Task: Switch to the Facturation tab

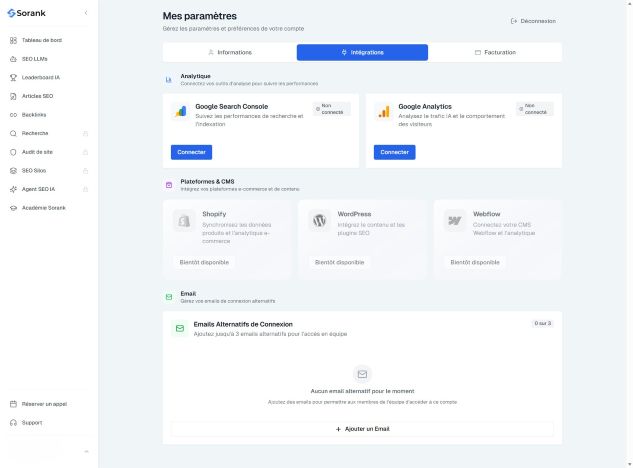Action: (x=495, y=52)
